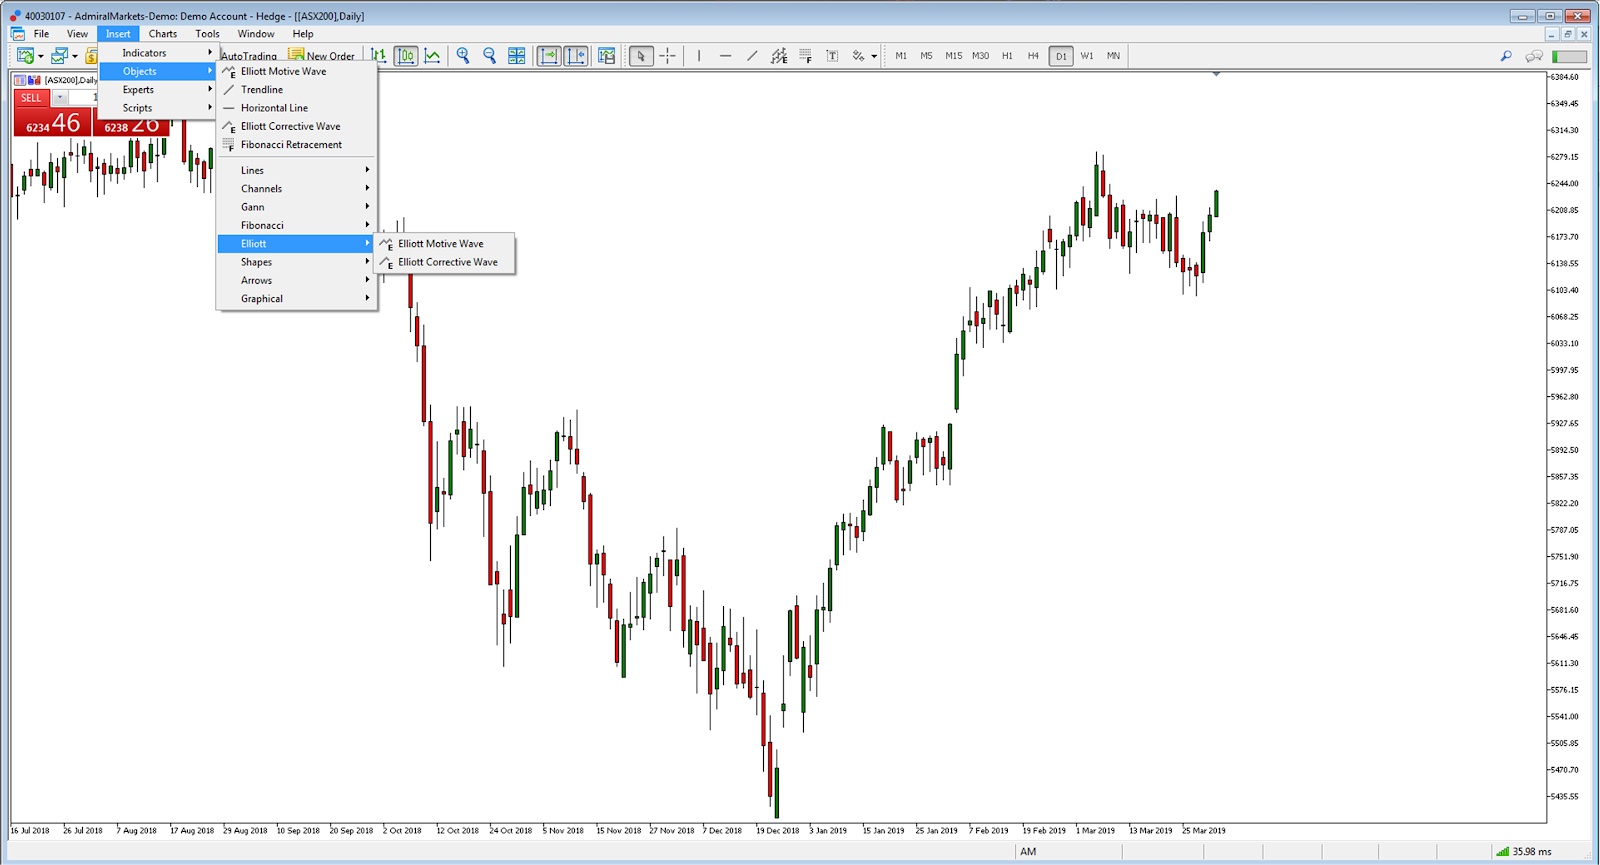The height and width of the screenshot is (865, 1600).
Task: Click the Zoom In magnifier icon
Action: 463,56
